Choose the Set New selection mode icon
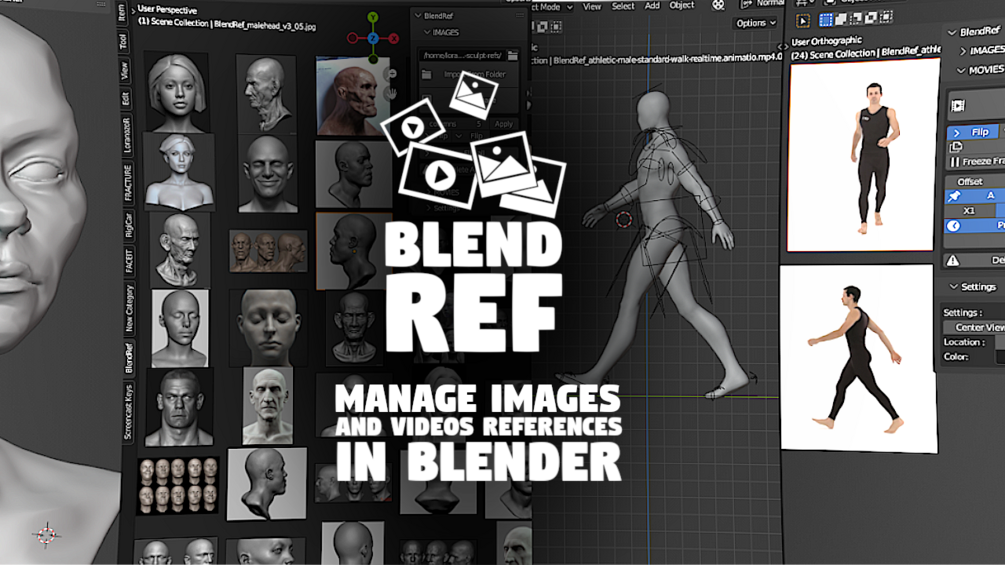 tap(826, 20)
